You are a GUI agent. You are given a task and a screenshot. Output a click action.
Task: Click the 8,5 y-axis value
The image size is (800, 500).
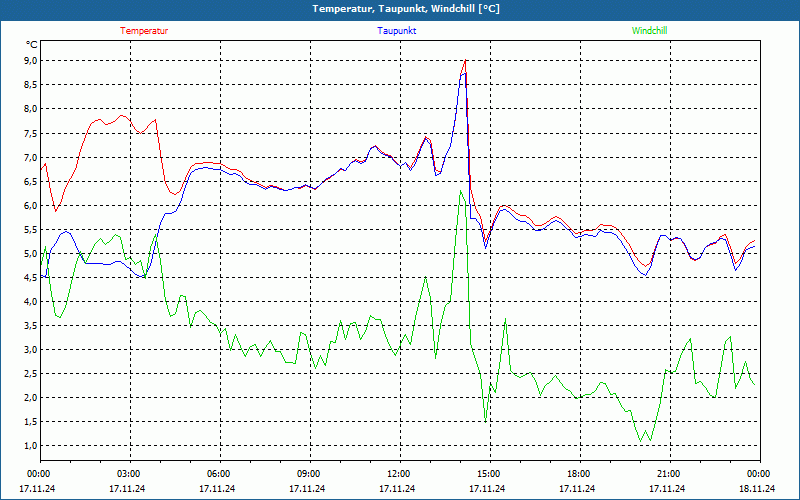tap(31, 85)
